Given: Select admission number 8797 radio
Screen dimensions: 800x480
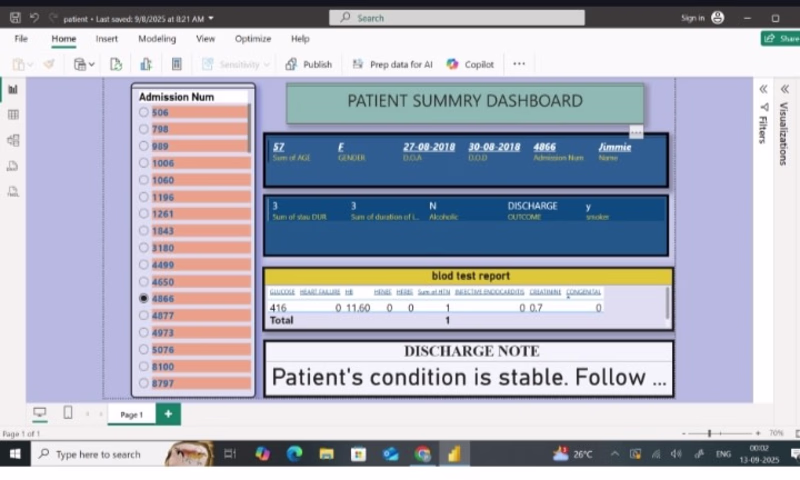Looking at the screenshot, I should (144, 383).
